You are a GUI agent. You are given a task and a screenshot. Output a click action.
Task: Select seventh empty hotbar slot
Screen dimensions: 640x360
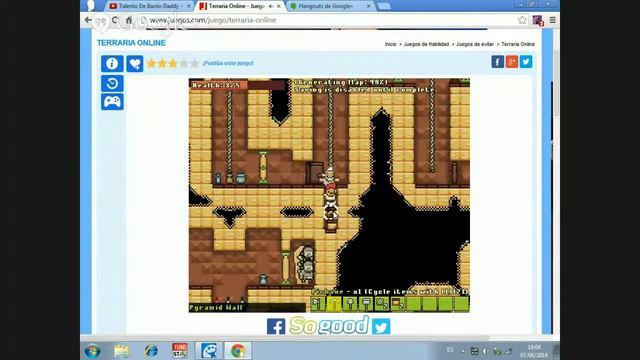tap(413, 304)
